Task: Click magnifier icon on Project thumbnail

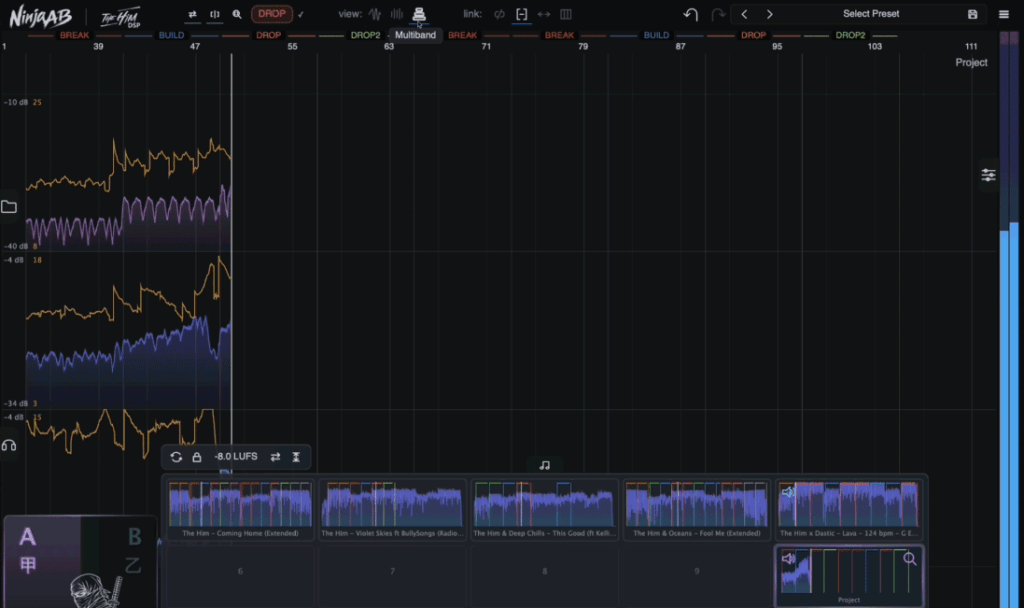Action: pyautogui.click(x=910, y=559)
